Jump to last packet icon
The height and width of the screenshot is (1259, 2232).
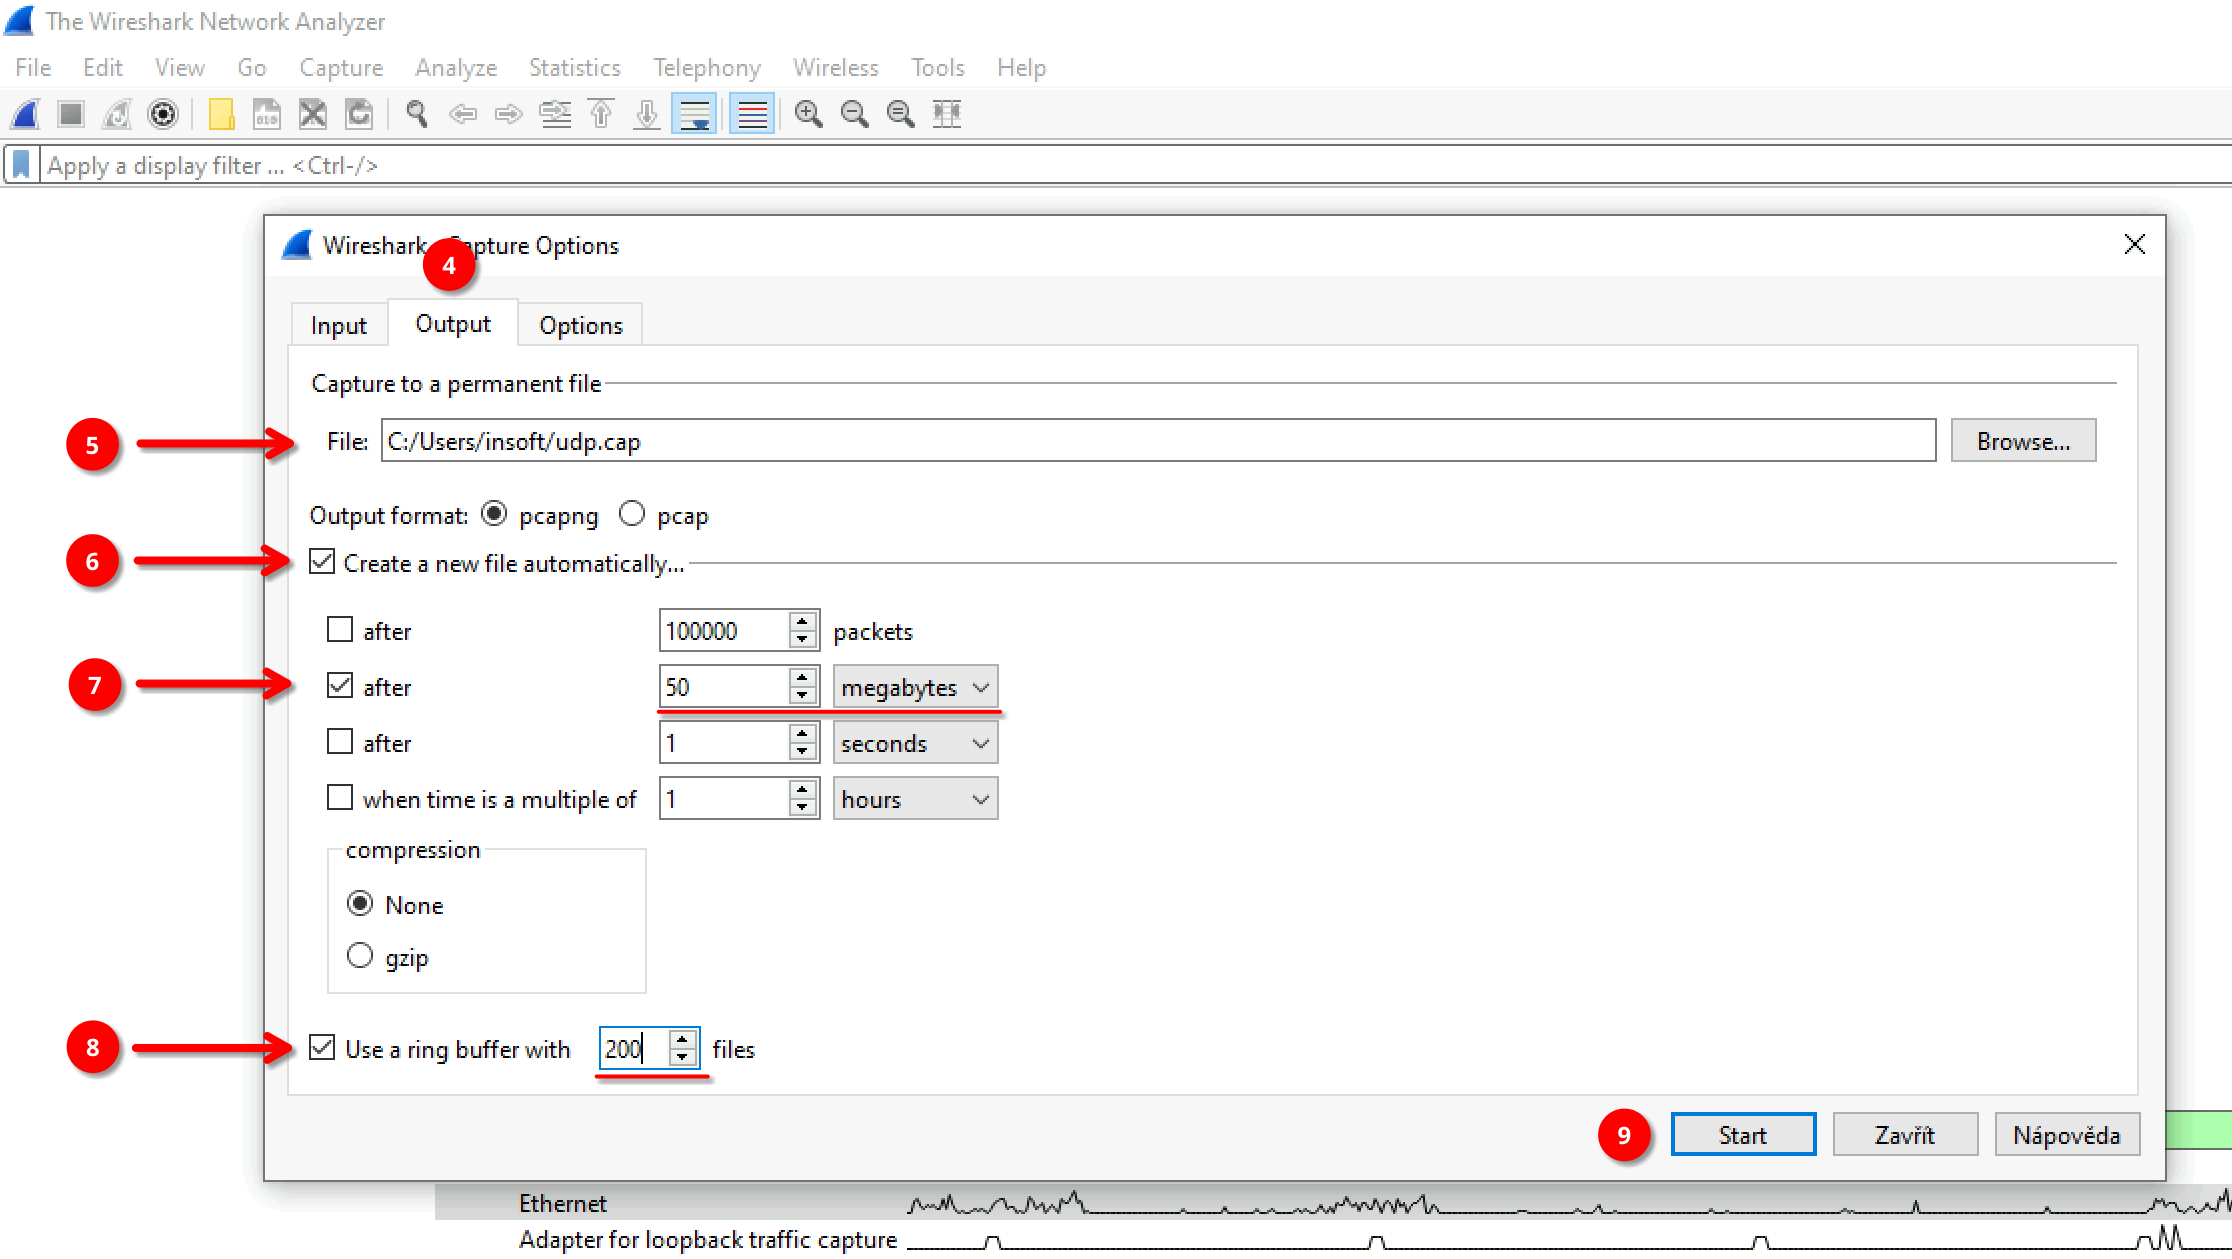click(647, 114)
